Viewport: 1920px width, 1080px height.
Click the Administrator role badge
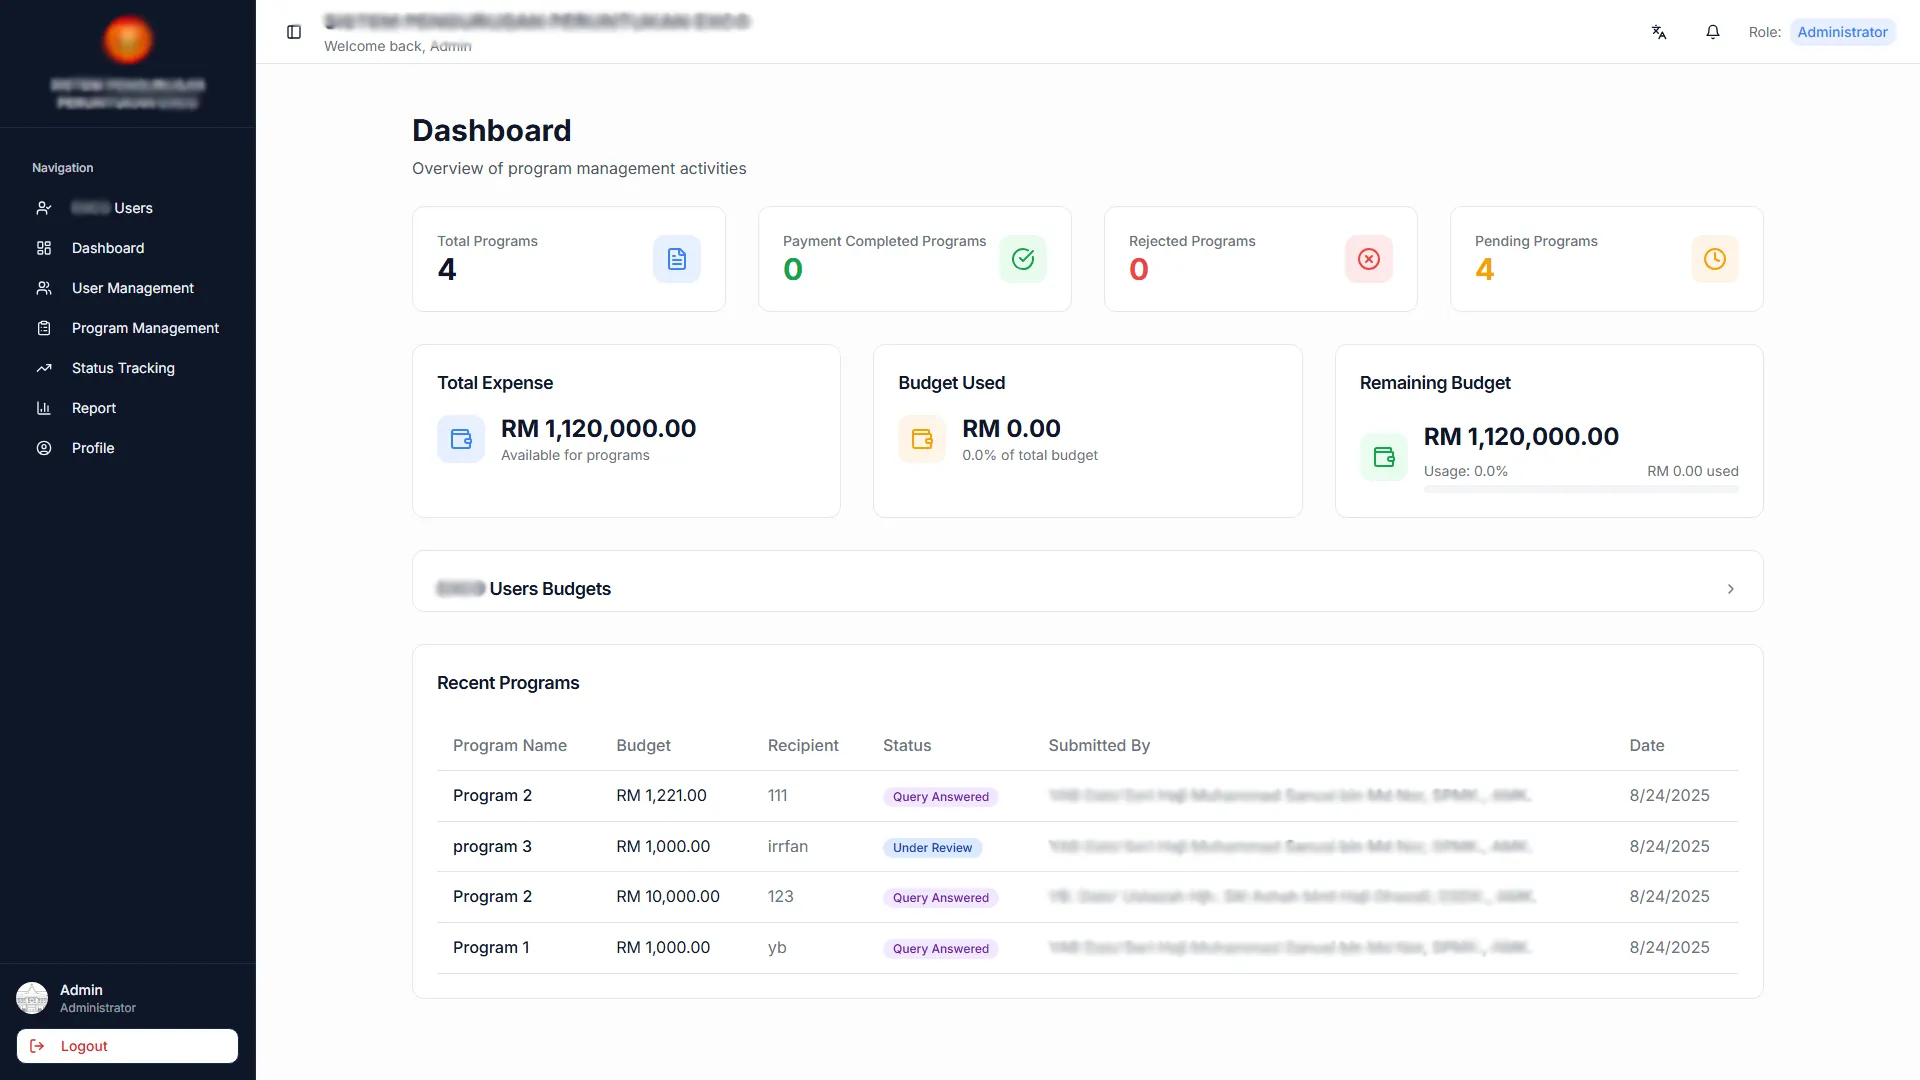(x=1842, y=32)
